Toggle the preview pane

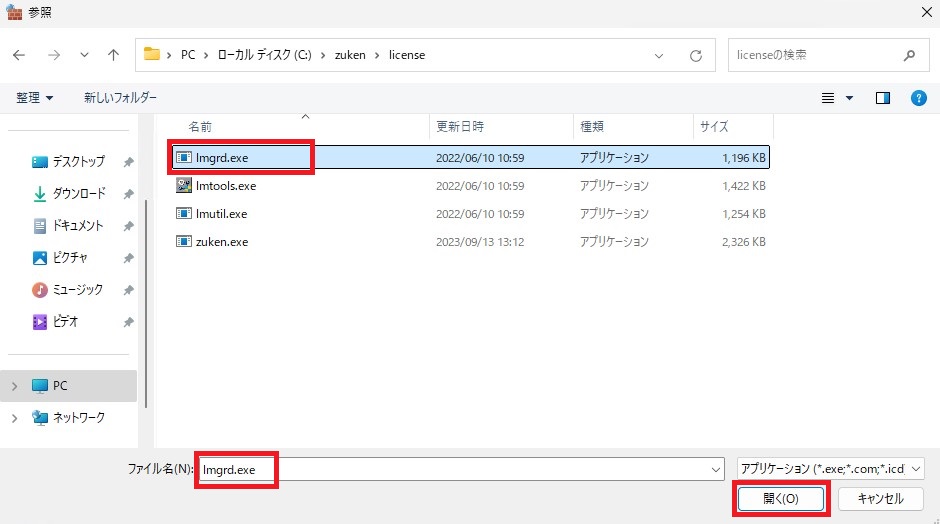pos(882,98)
